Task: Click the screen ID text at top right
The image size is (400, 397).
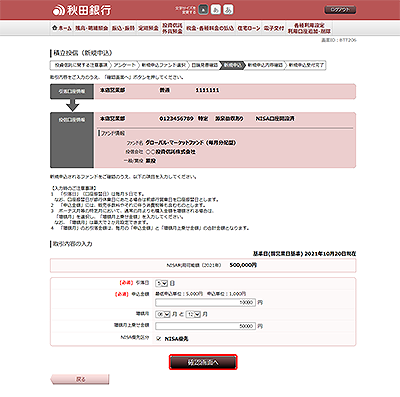Action: [x=339, y=40]
